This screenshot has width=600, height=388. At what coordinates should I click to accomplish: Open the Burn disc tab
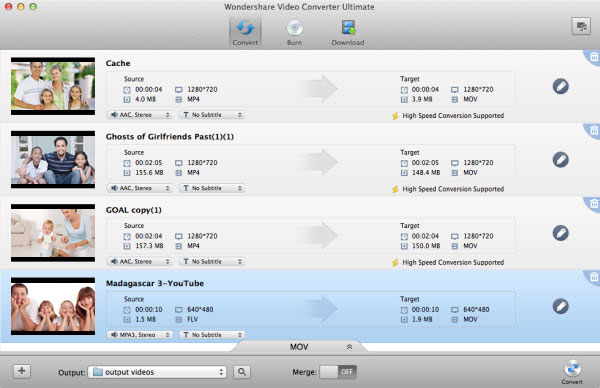294,33
